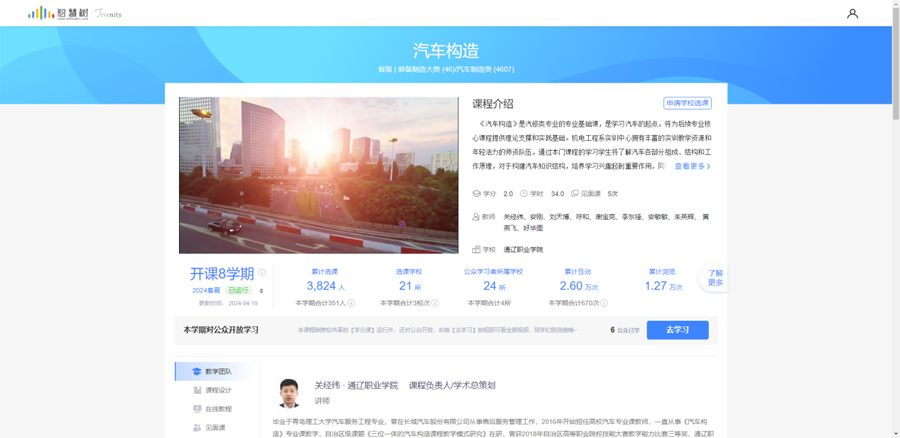Open the 了解更多 floating side tab
This screenshot has width=900, height=438.
(715, 278)
